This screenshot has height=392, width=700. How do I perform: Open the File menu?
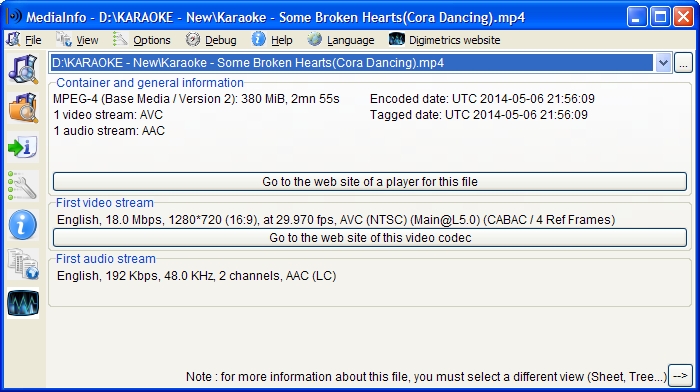[24, 40]
